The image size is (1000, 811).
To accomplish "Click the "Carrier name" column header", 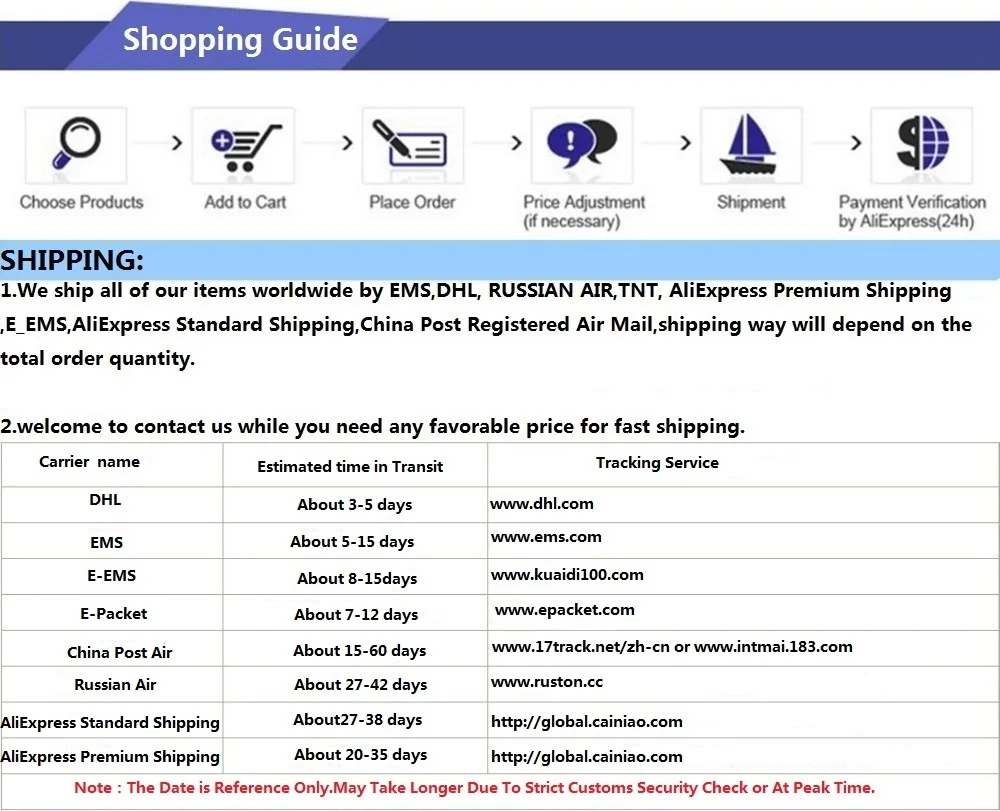I will [x=89, y=462].
